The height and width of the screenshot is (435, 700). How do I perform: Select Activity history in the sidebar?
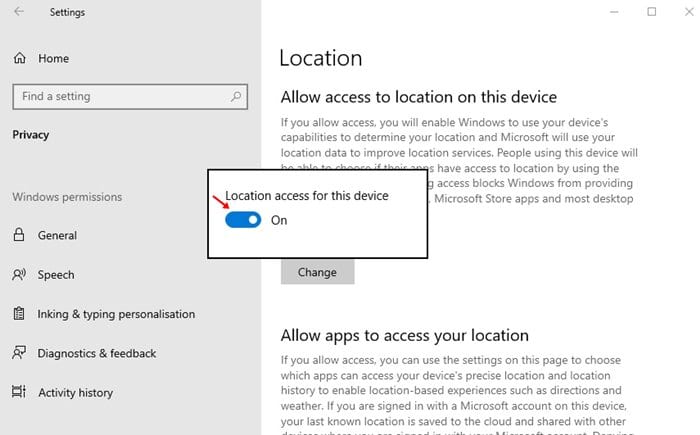[75, 392]
